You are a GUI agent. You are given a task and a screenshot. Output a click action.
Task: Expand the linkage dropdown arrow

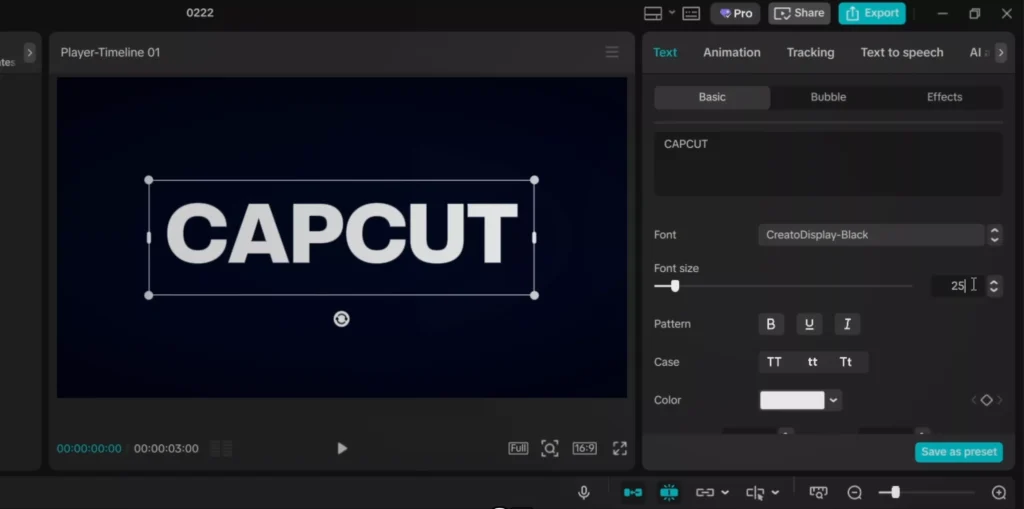pyautogui.click(x=724, y=493)
